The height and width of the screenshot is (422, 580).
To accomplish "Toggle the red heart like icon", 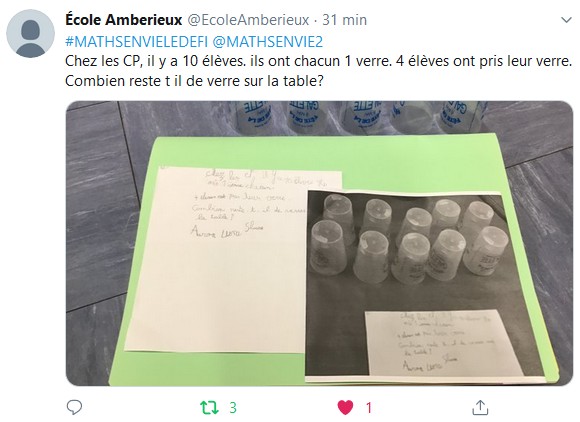I will [x=345, y=408].
